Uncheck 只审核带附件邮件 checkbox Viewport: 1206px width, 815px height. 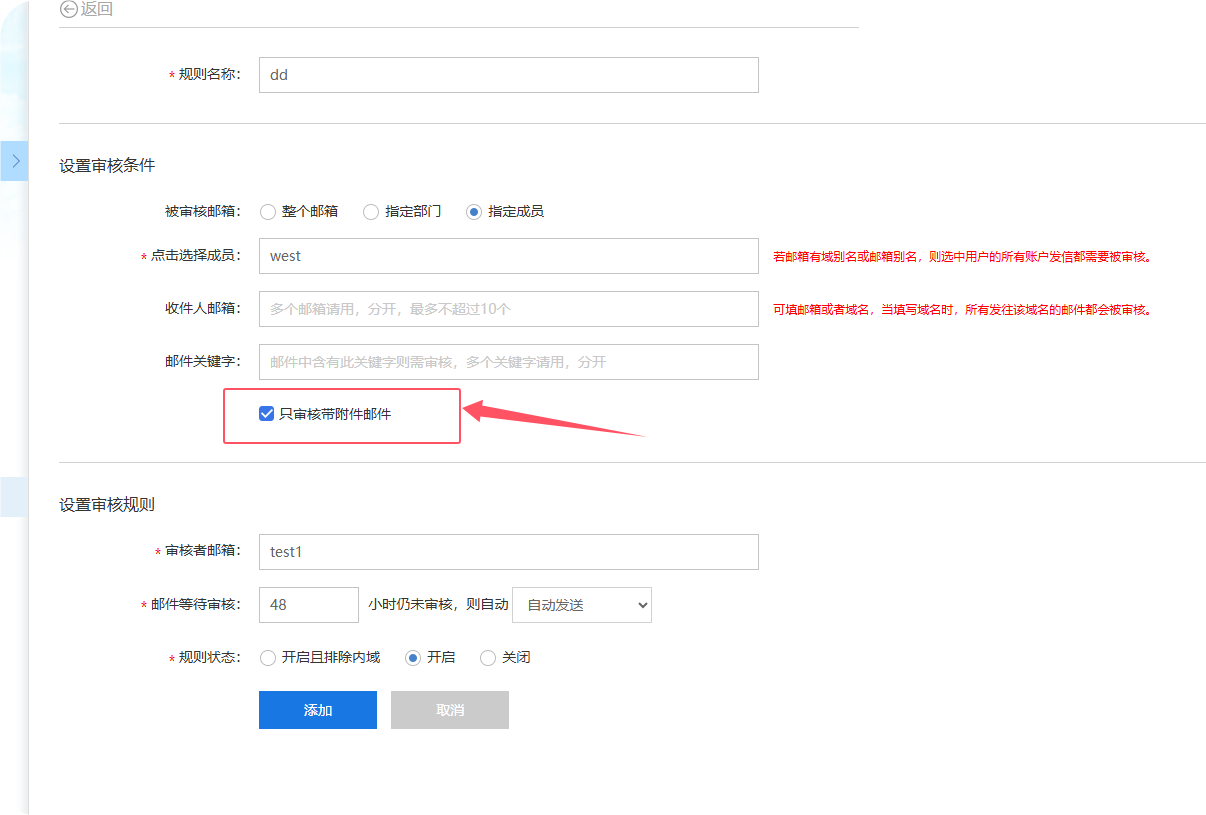point(266,414)
